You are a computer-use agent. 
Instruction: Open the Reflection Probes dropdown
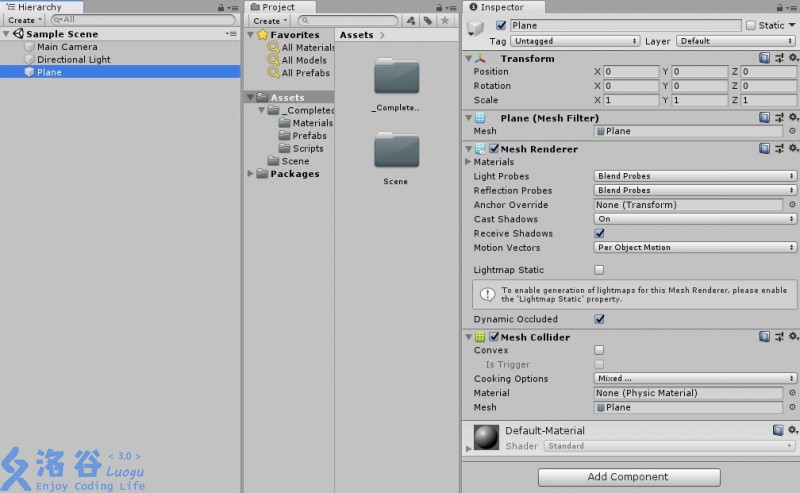(695, 190)
